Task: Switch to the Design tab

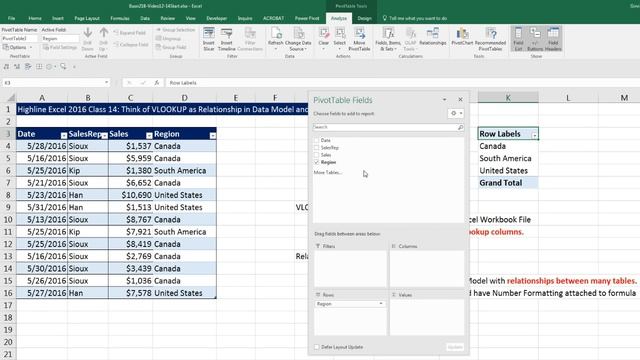Action: (364, 18)
